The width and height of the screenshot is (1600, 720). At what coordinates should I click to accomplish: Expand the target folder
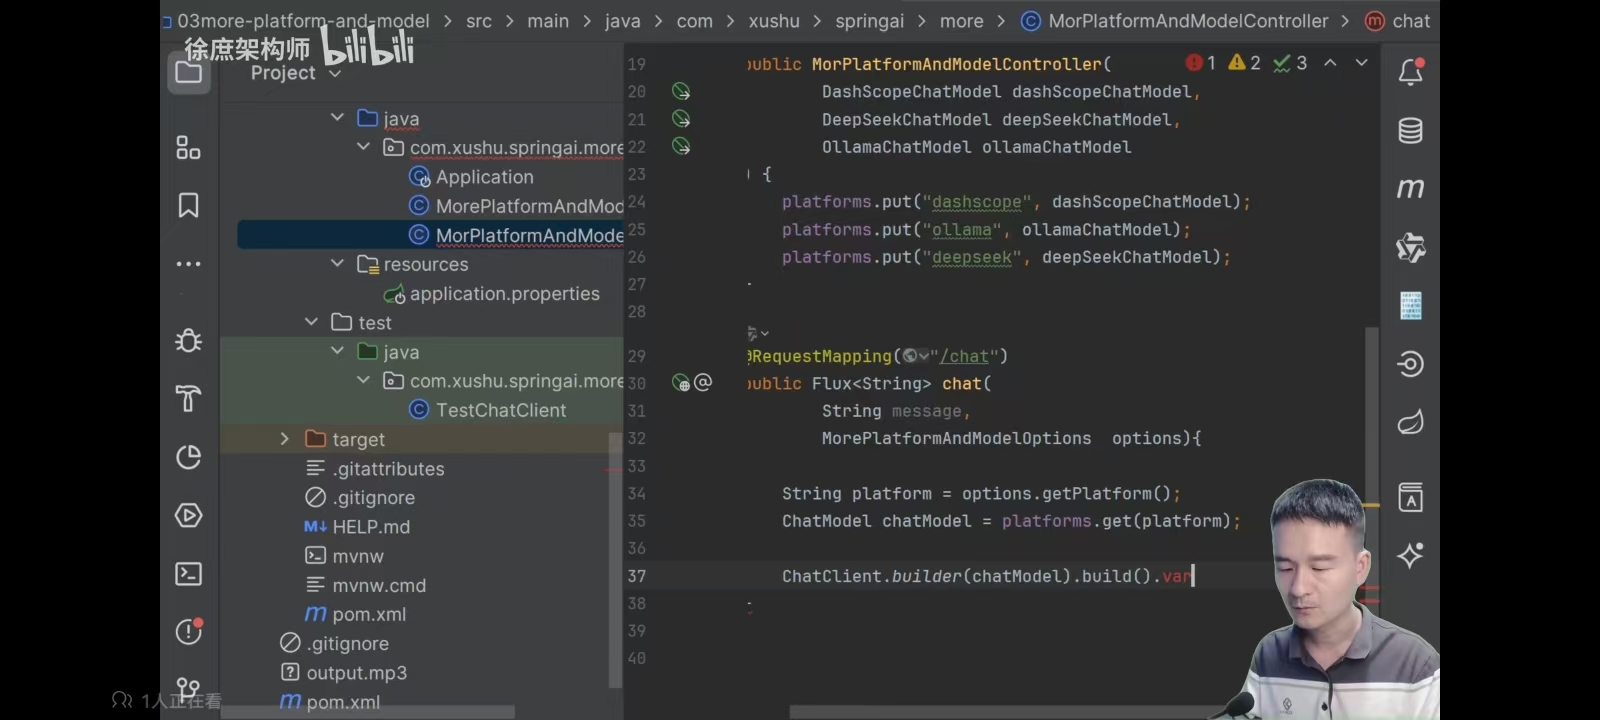[x=285, y=439]
